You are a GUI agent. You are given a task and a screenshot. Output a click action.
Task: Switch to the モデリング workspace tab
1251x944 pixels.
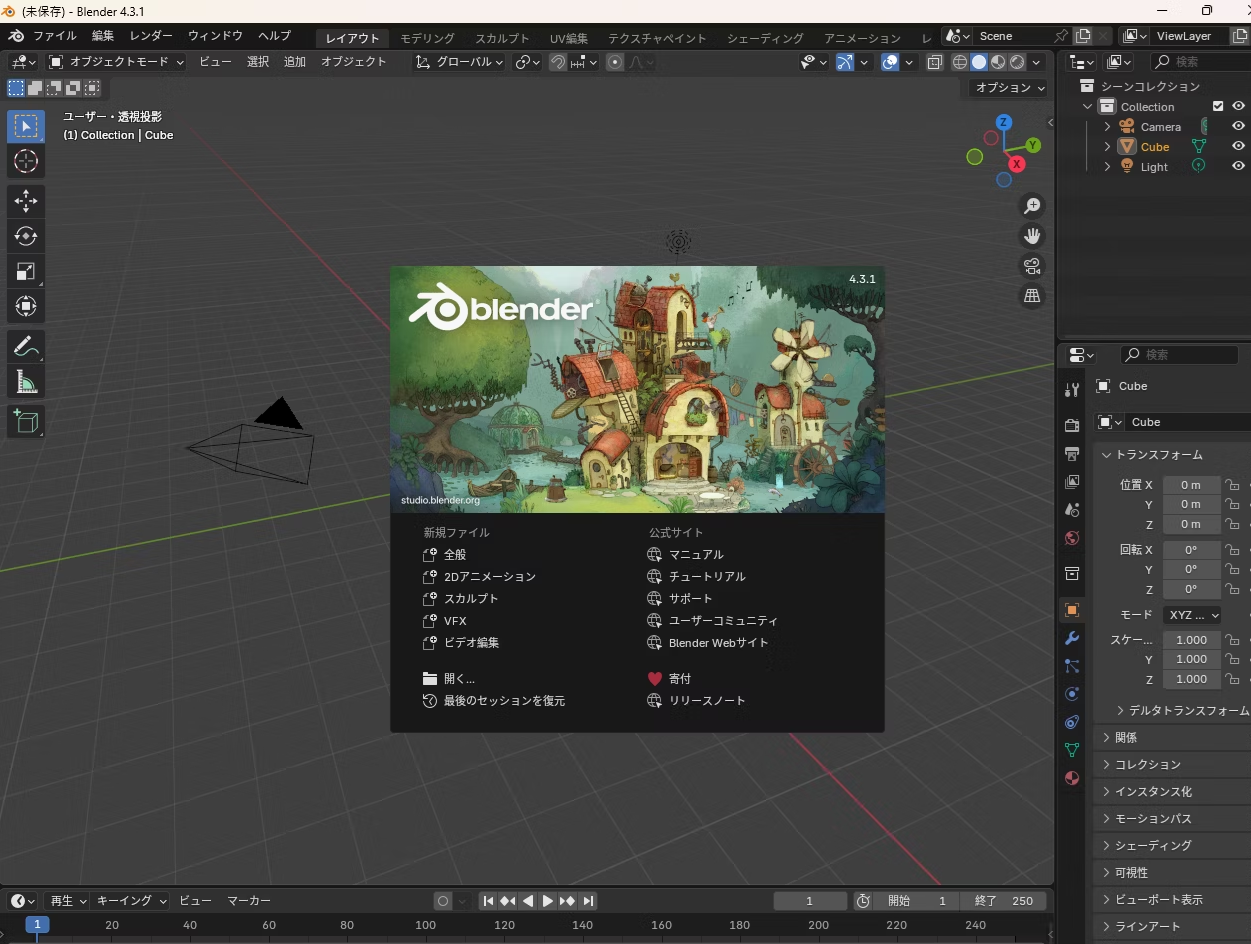pyautogui.click(x=427, y=38)
